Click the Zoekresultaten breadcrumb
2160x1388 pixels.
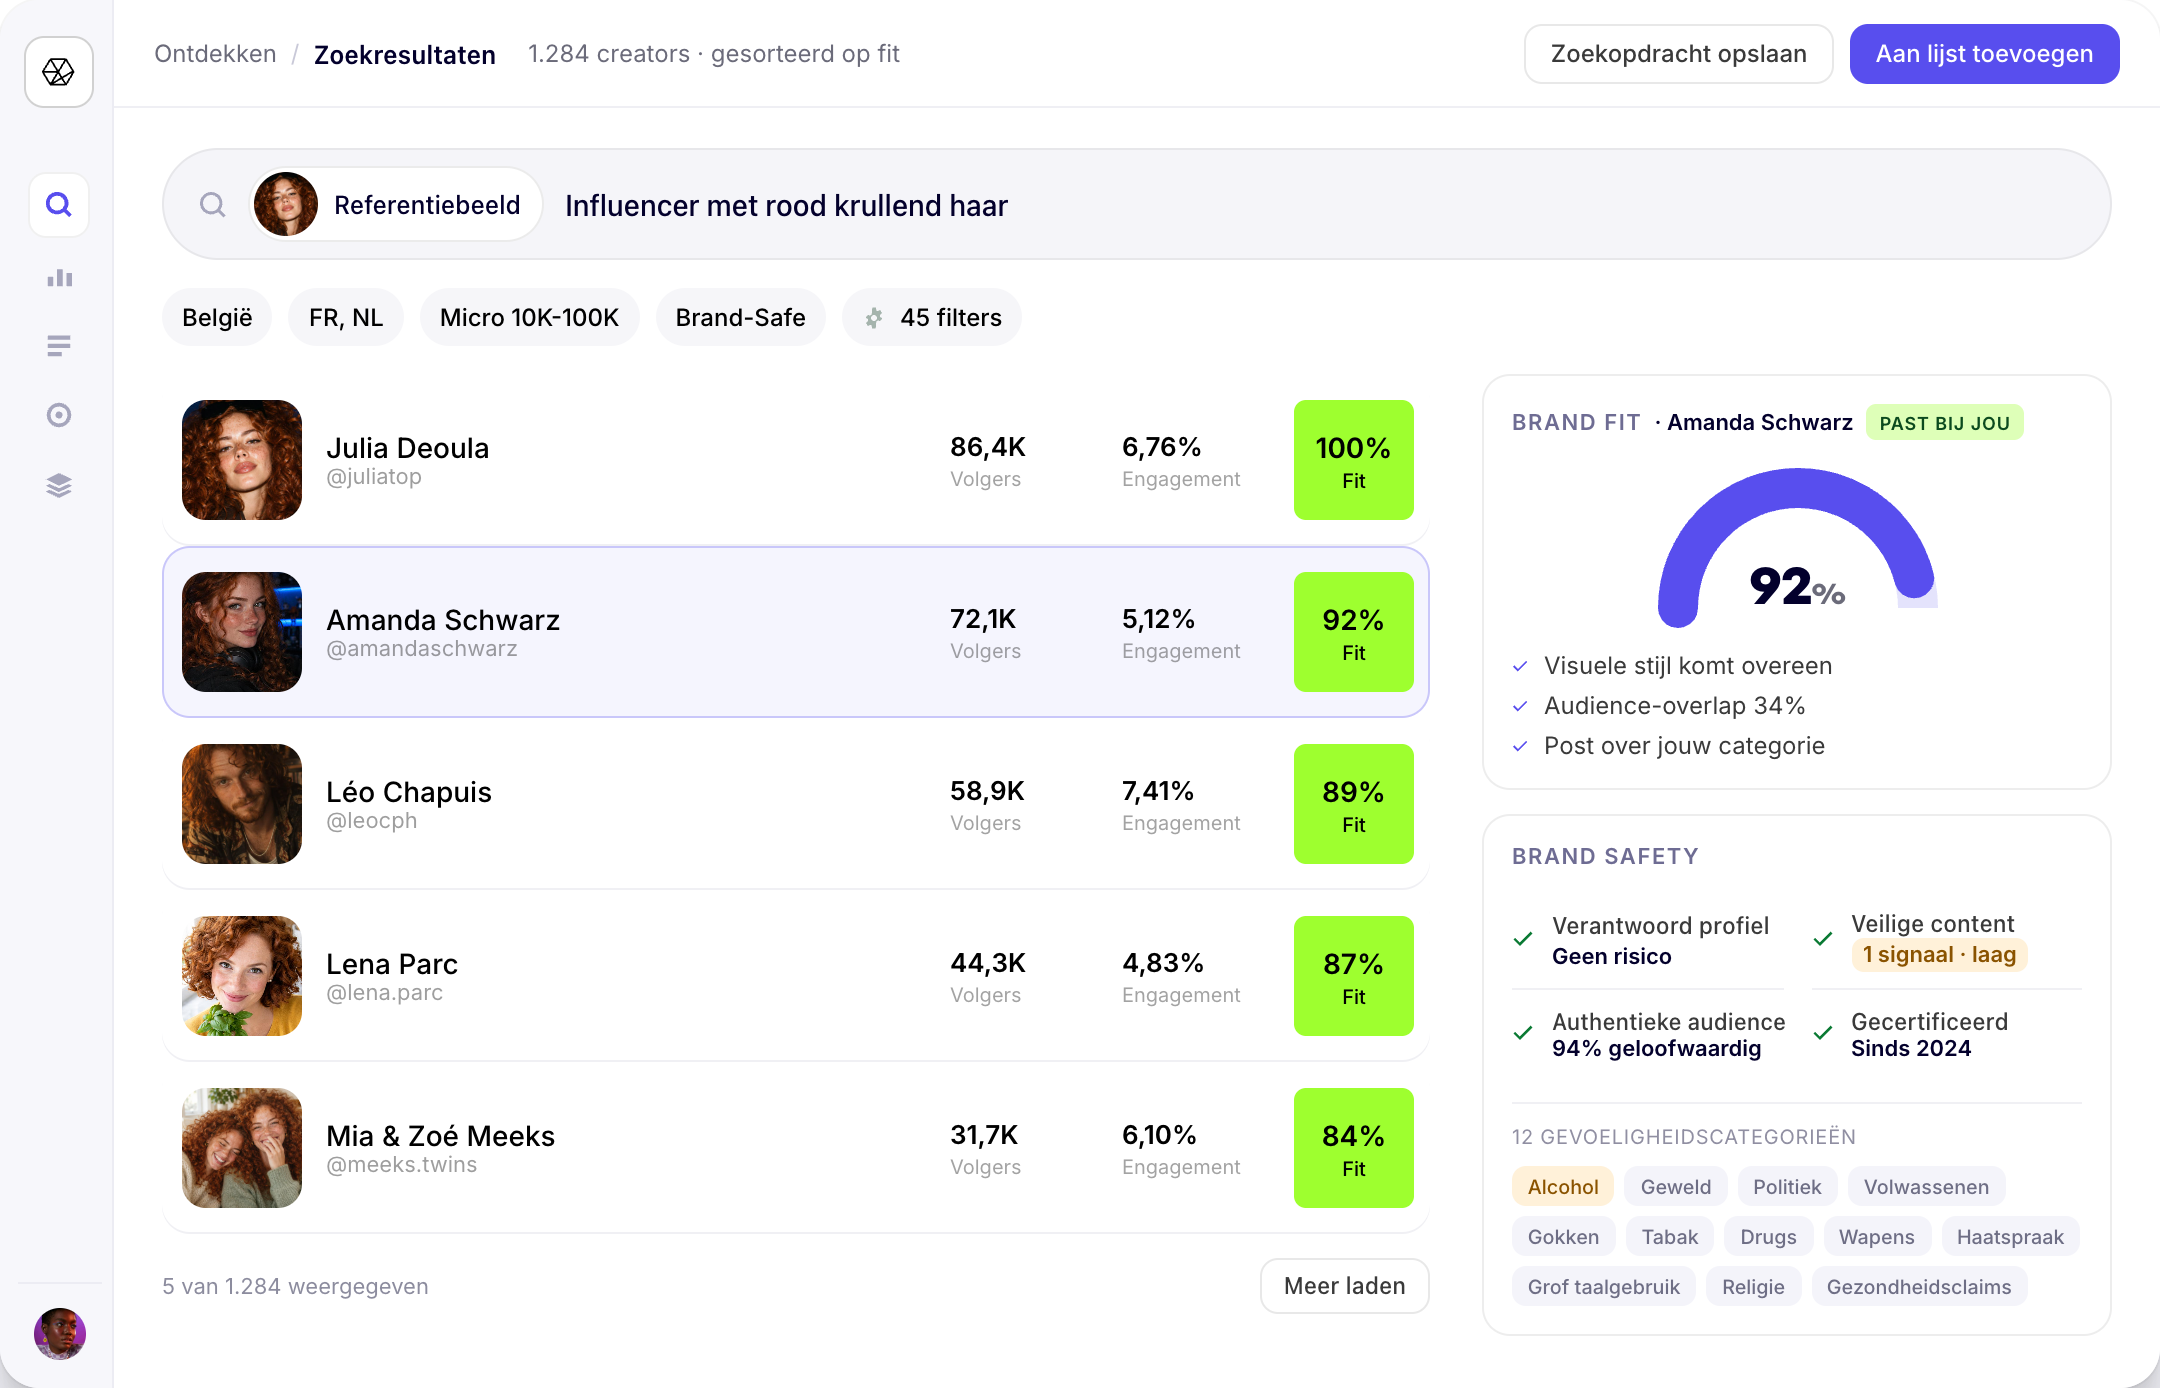(x=404, y=55)
